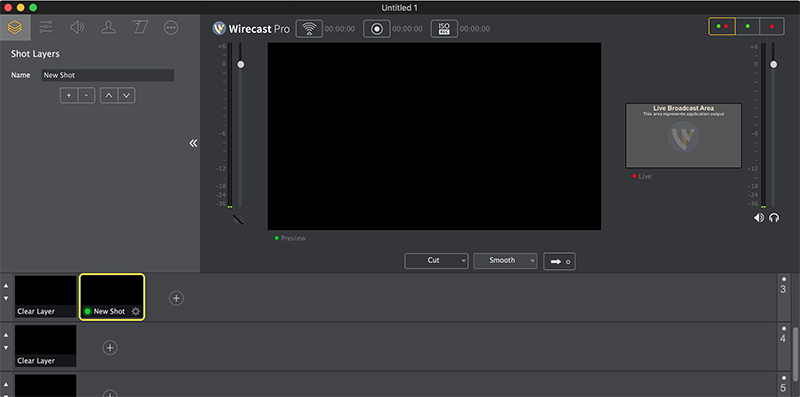Mute live output speaker icon

(759, 218)
